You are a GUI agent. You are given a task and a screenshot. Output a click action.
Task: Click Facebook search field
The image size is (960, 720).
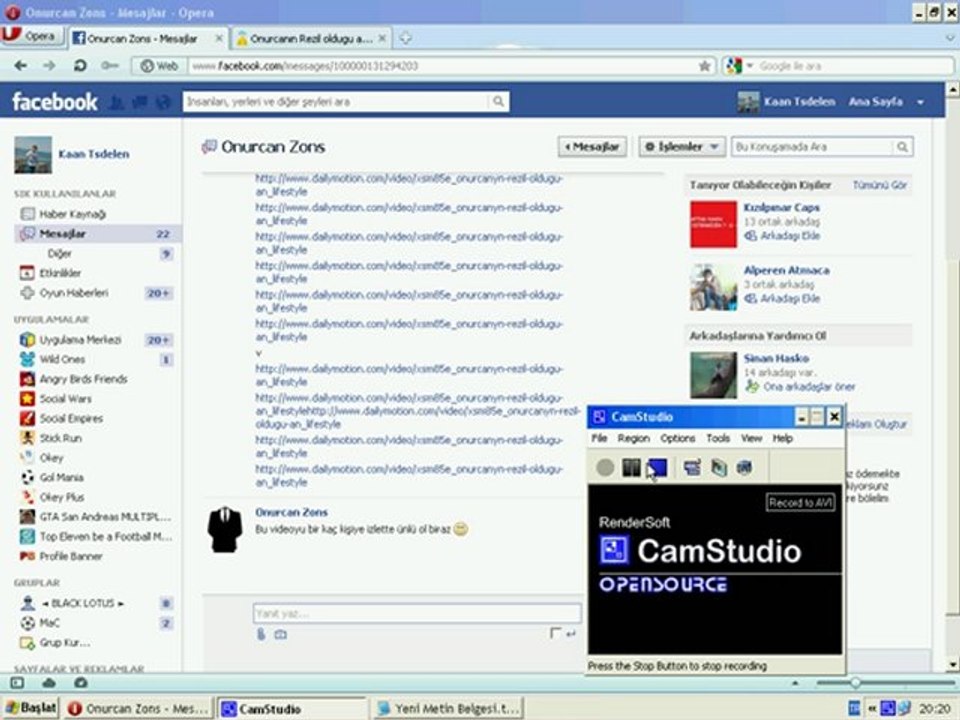pyautogui.click(x=337, y=102)
